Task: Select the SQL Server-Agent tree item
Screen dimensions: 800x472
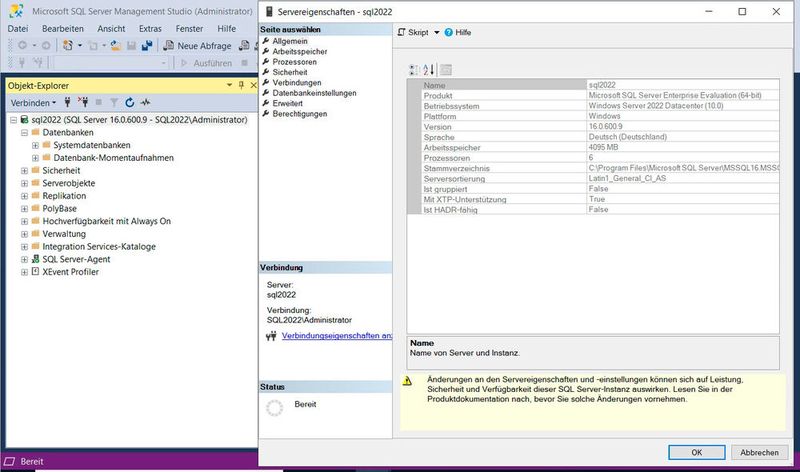Action: click(76, 259)
